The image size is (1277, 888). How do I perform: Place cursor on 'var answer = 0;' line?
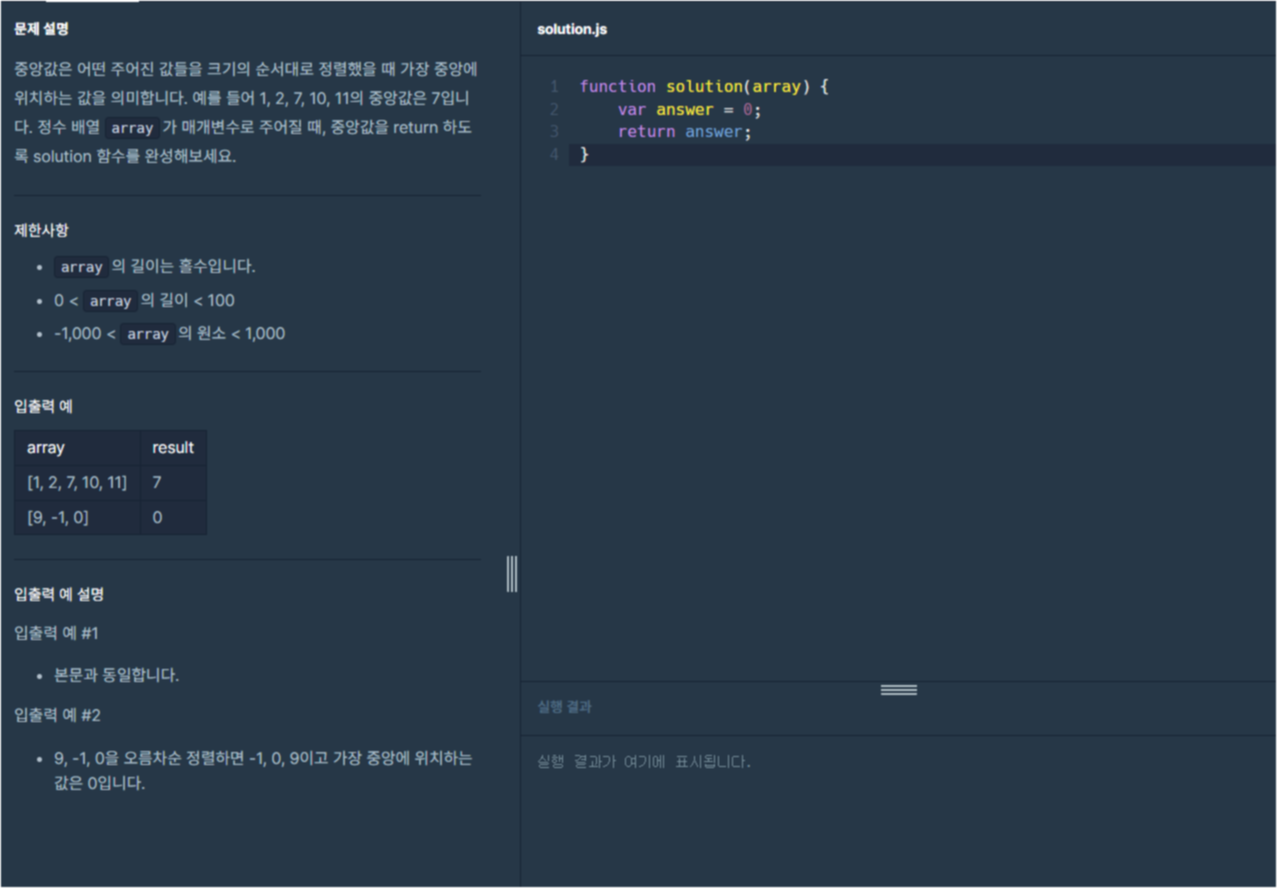689,110
